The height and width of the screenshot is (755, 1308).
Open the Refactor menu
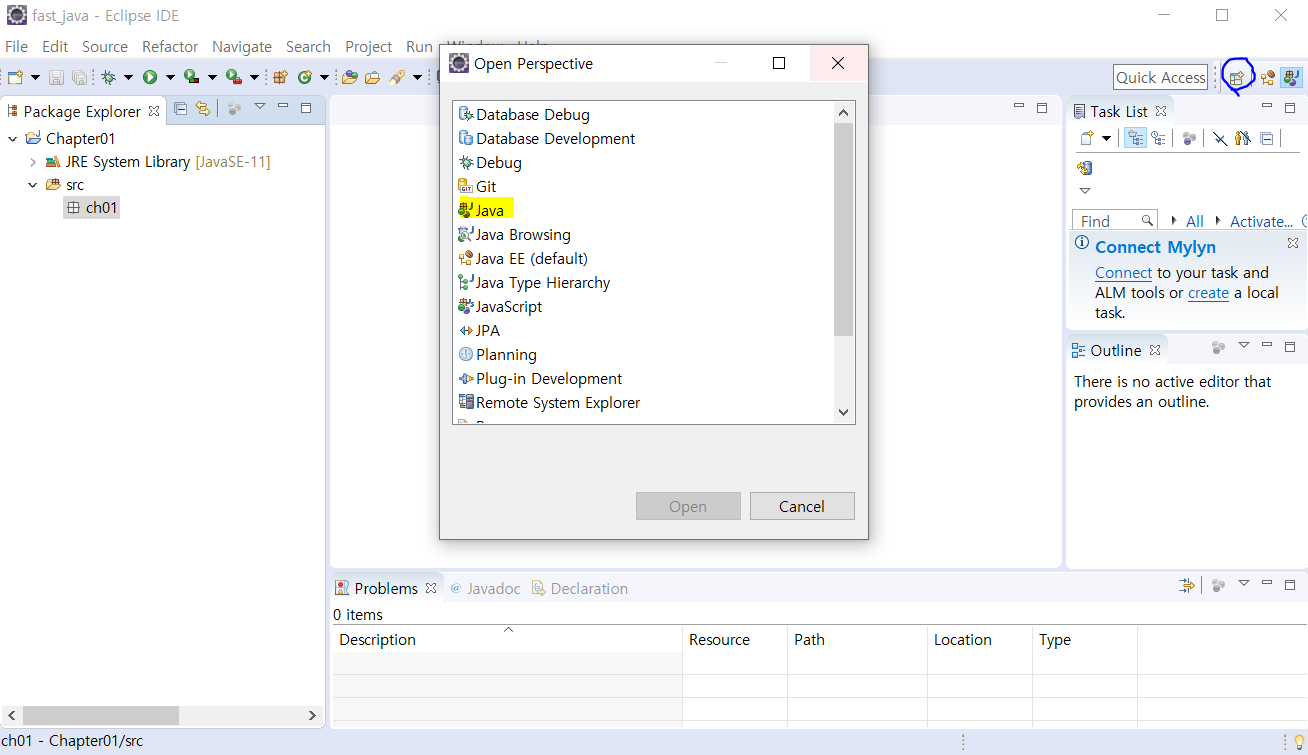click(x=170, y=46)
